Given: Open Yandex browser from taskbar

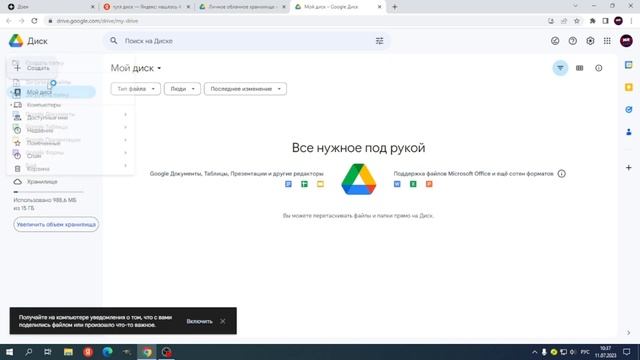Looking at the screenshot, I should [88, 352].
